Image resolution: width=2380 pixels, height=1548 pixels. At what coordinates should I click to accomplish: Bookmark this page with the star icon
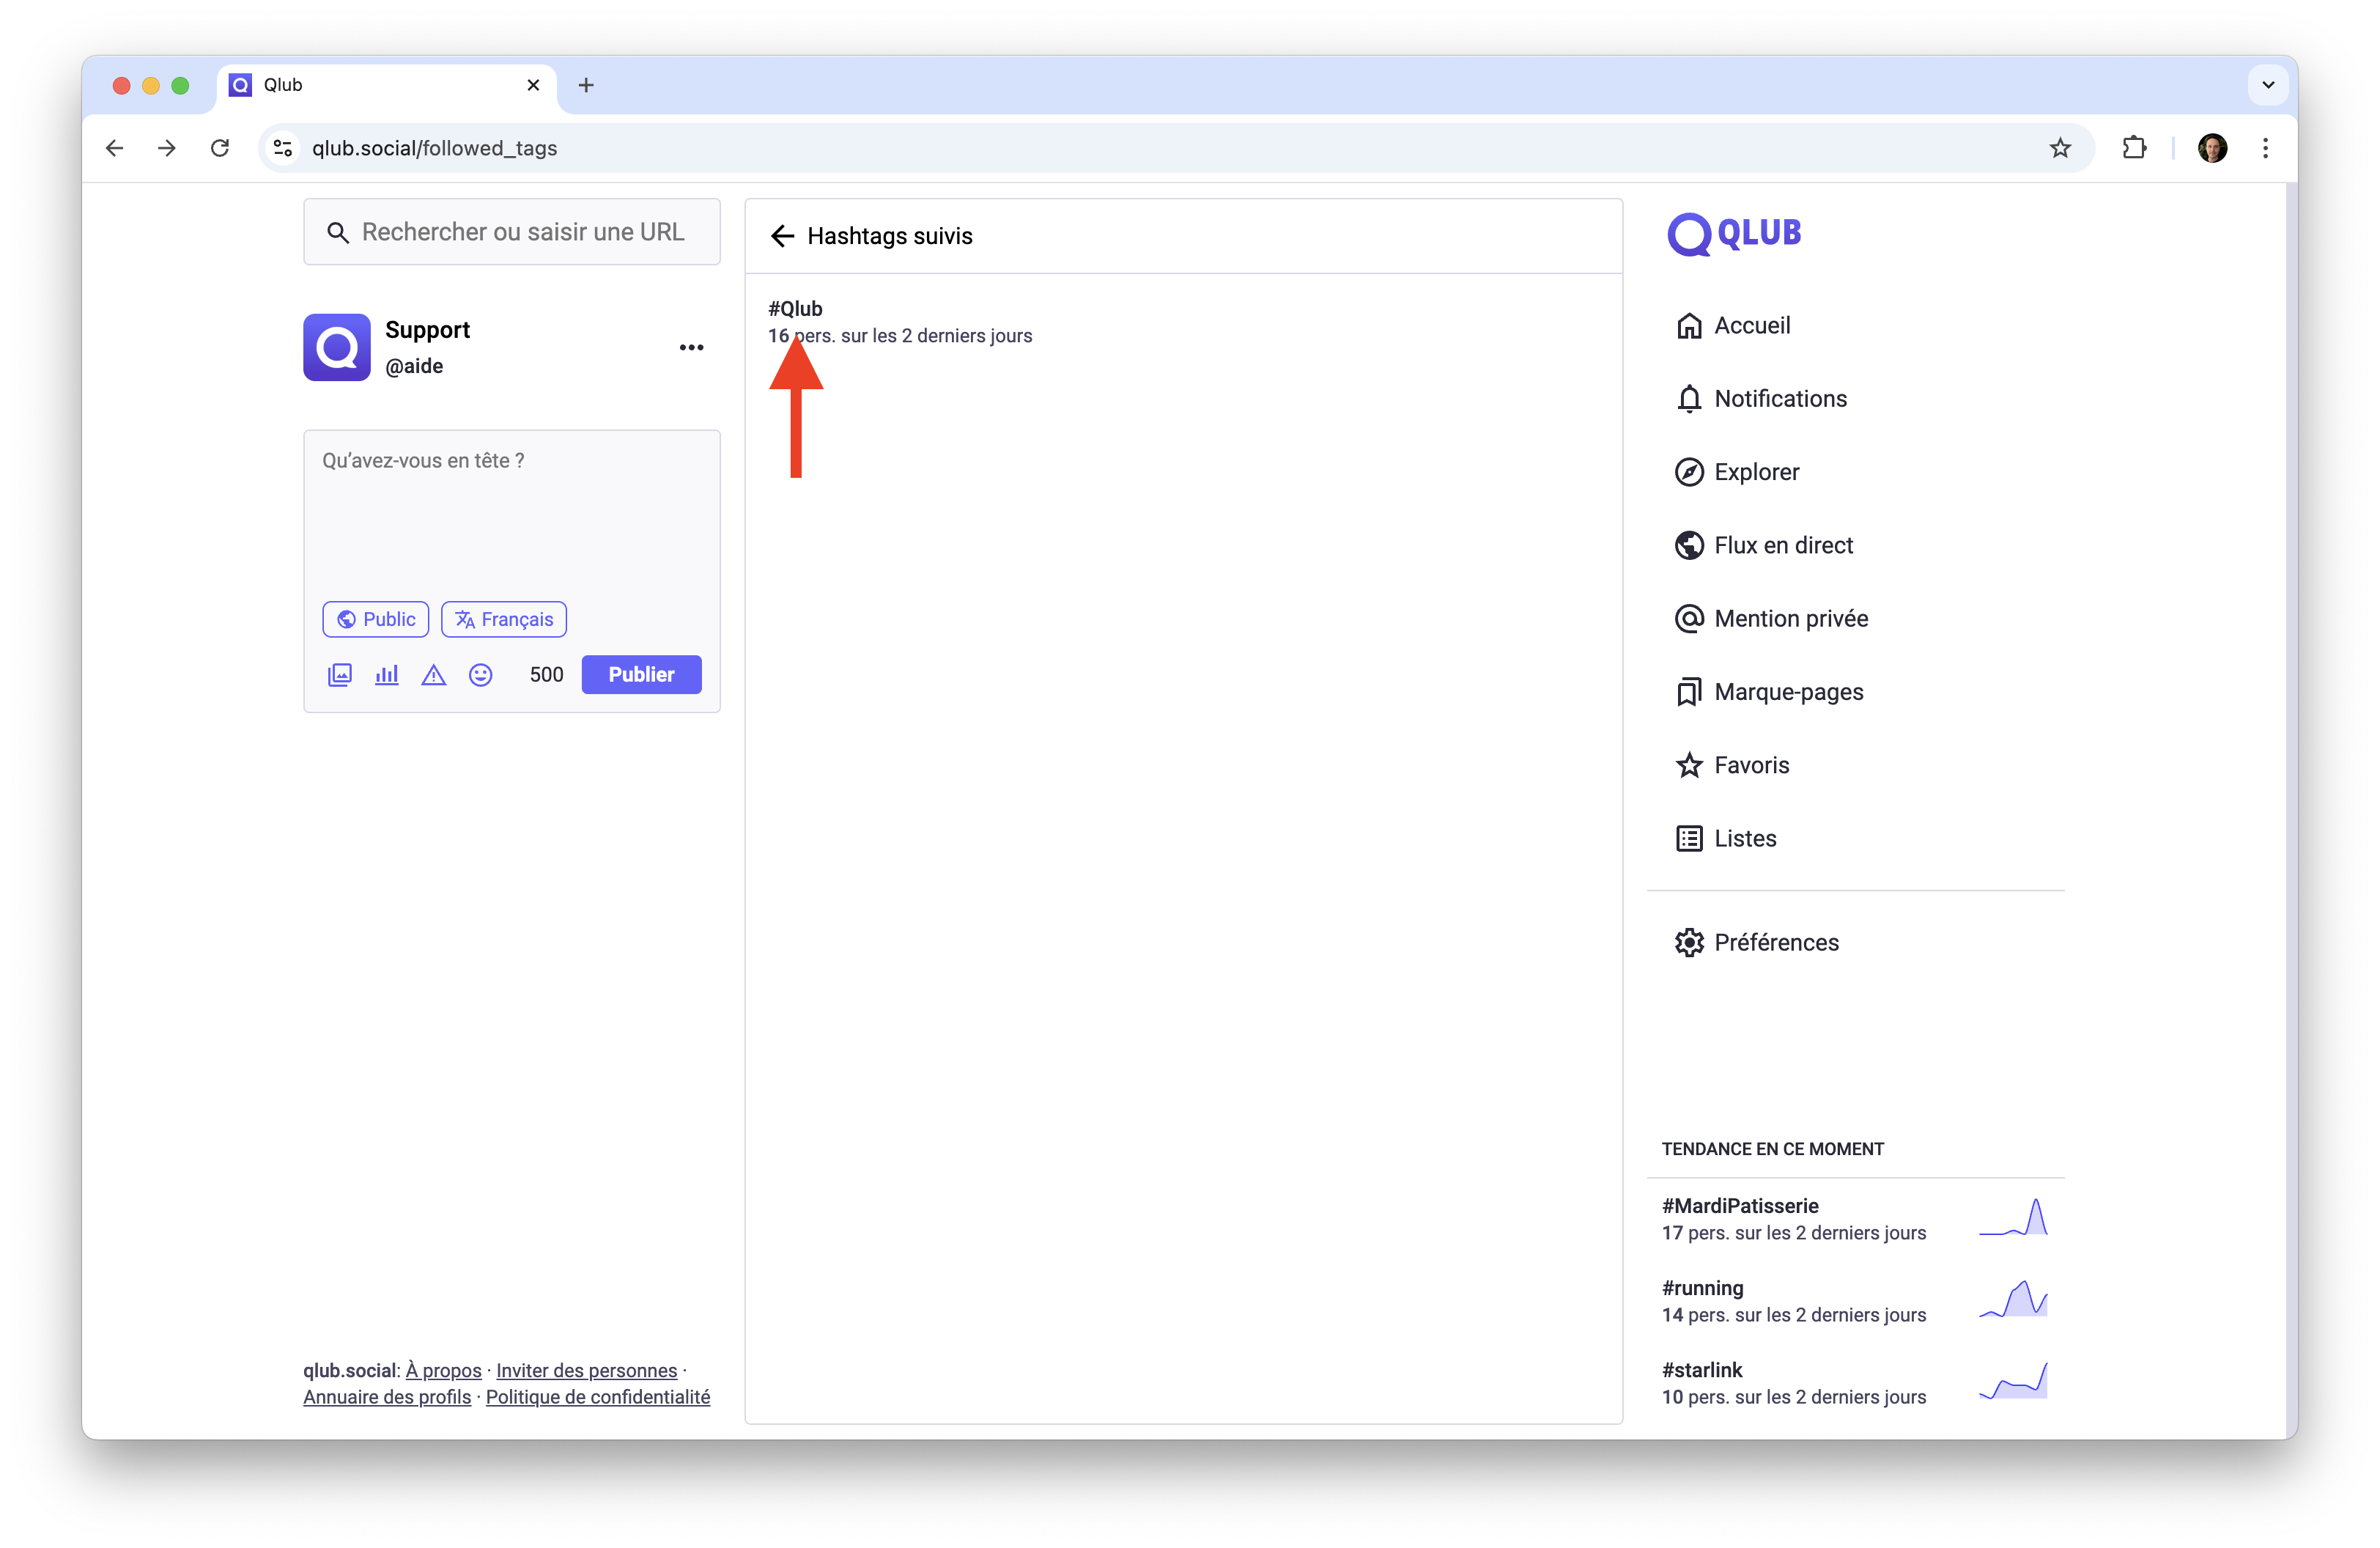[x=2060, y=148]
